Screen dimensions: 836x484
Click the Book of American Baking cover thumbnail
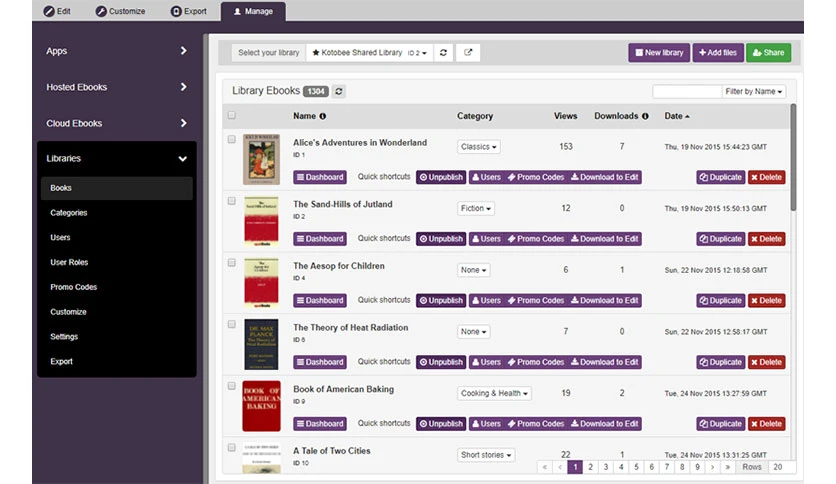[x=261, y=406]
